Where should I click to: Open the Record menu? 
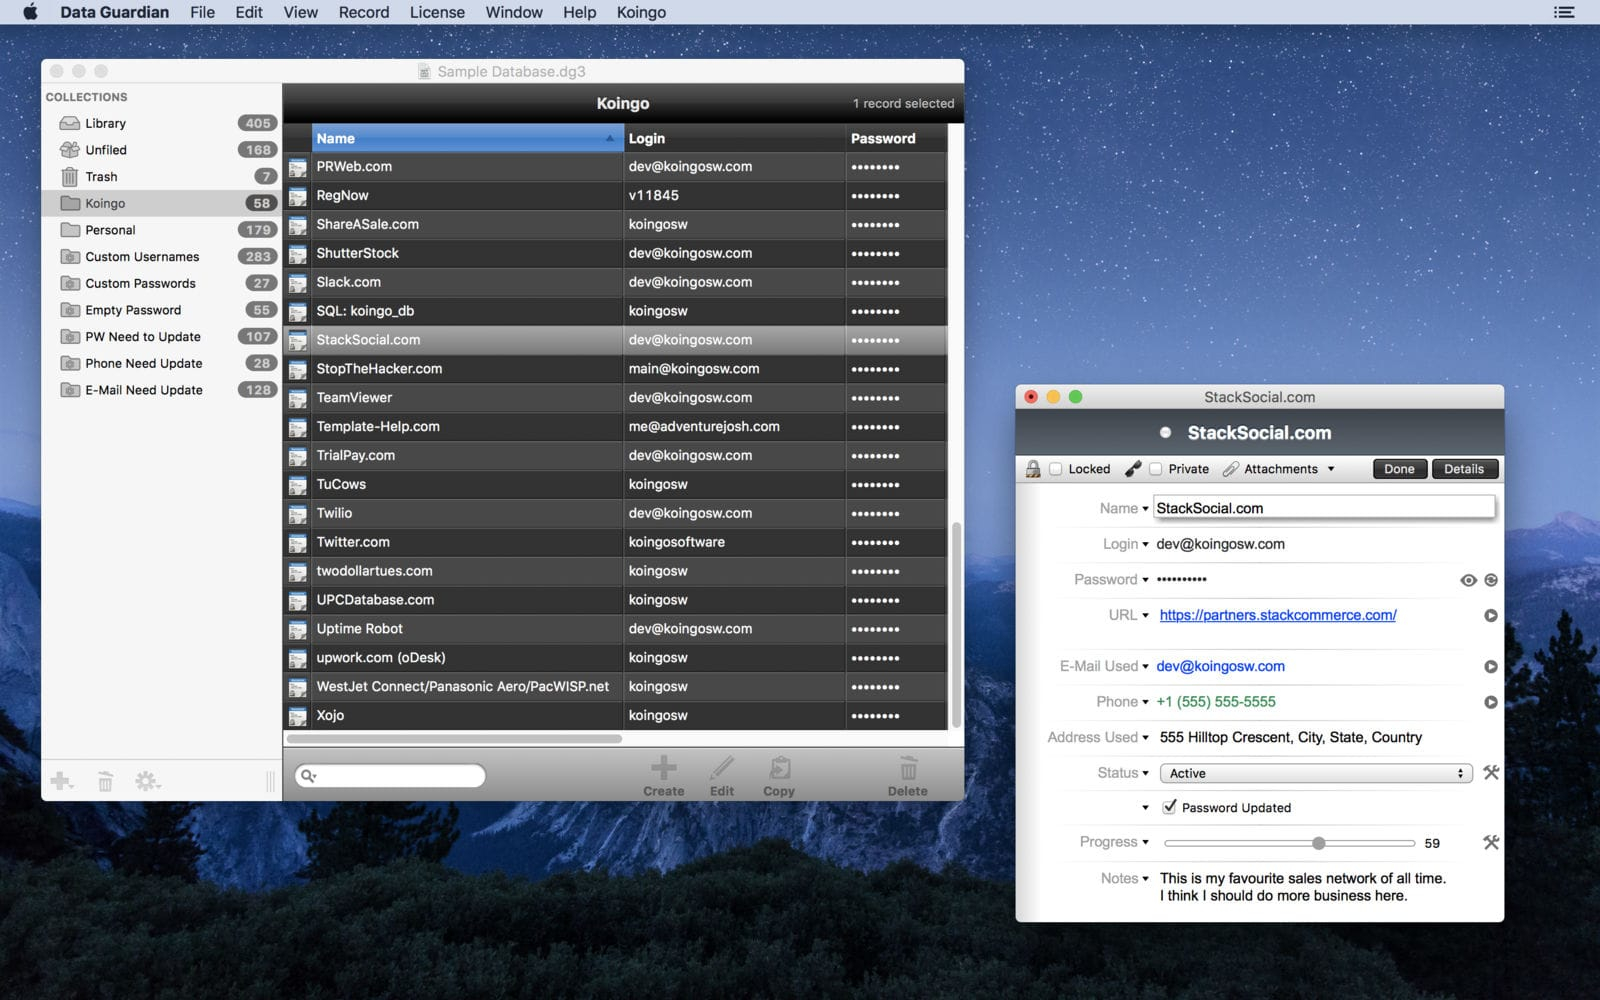364,12
